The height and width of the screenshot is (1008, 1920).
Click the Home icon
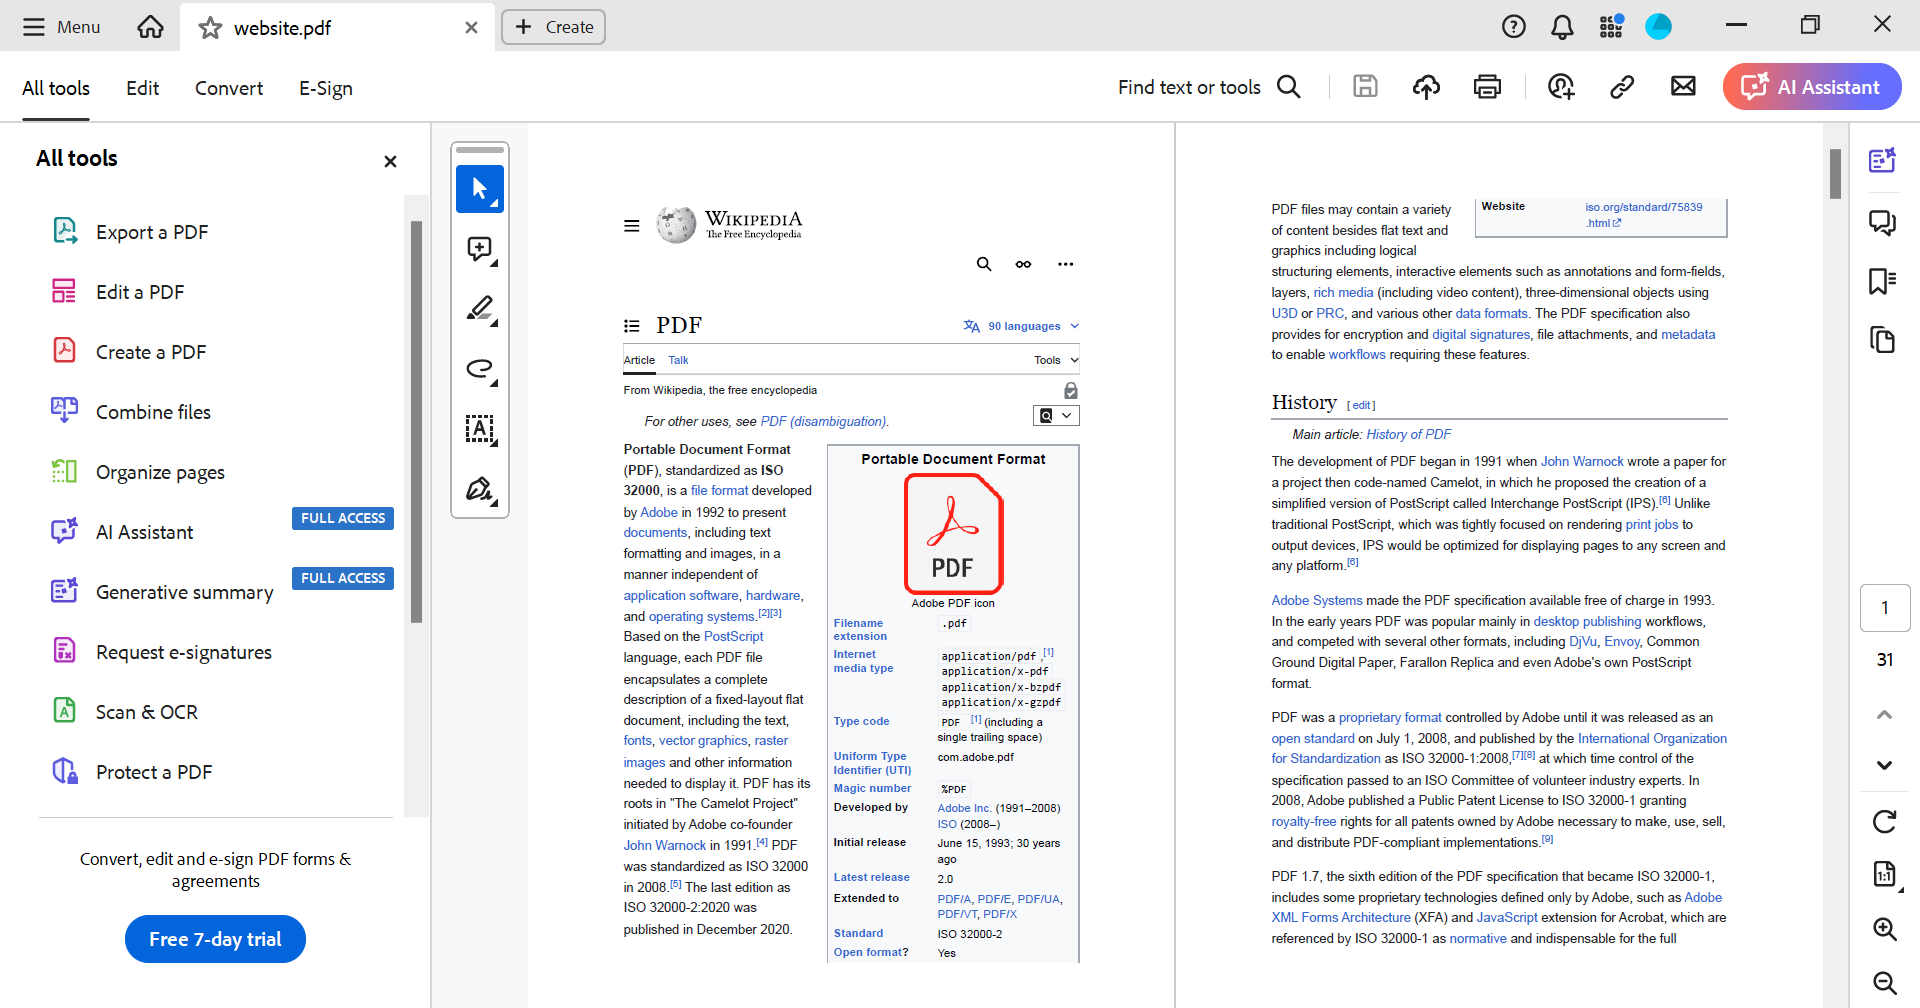click(x=150, y=27)
